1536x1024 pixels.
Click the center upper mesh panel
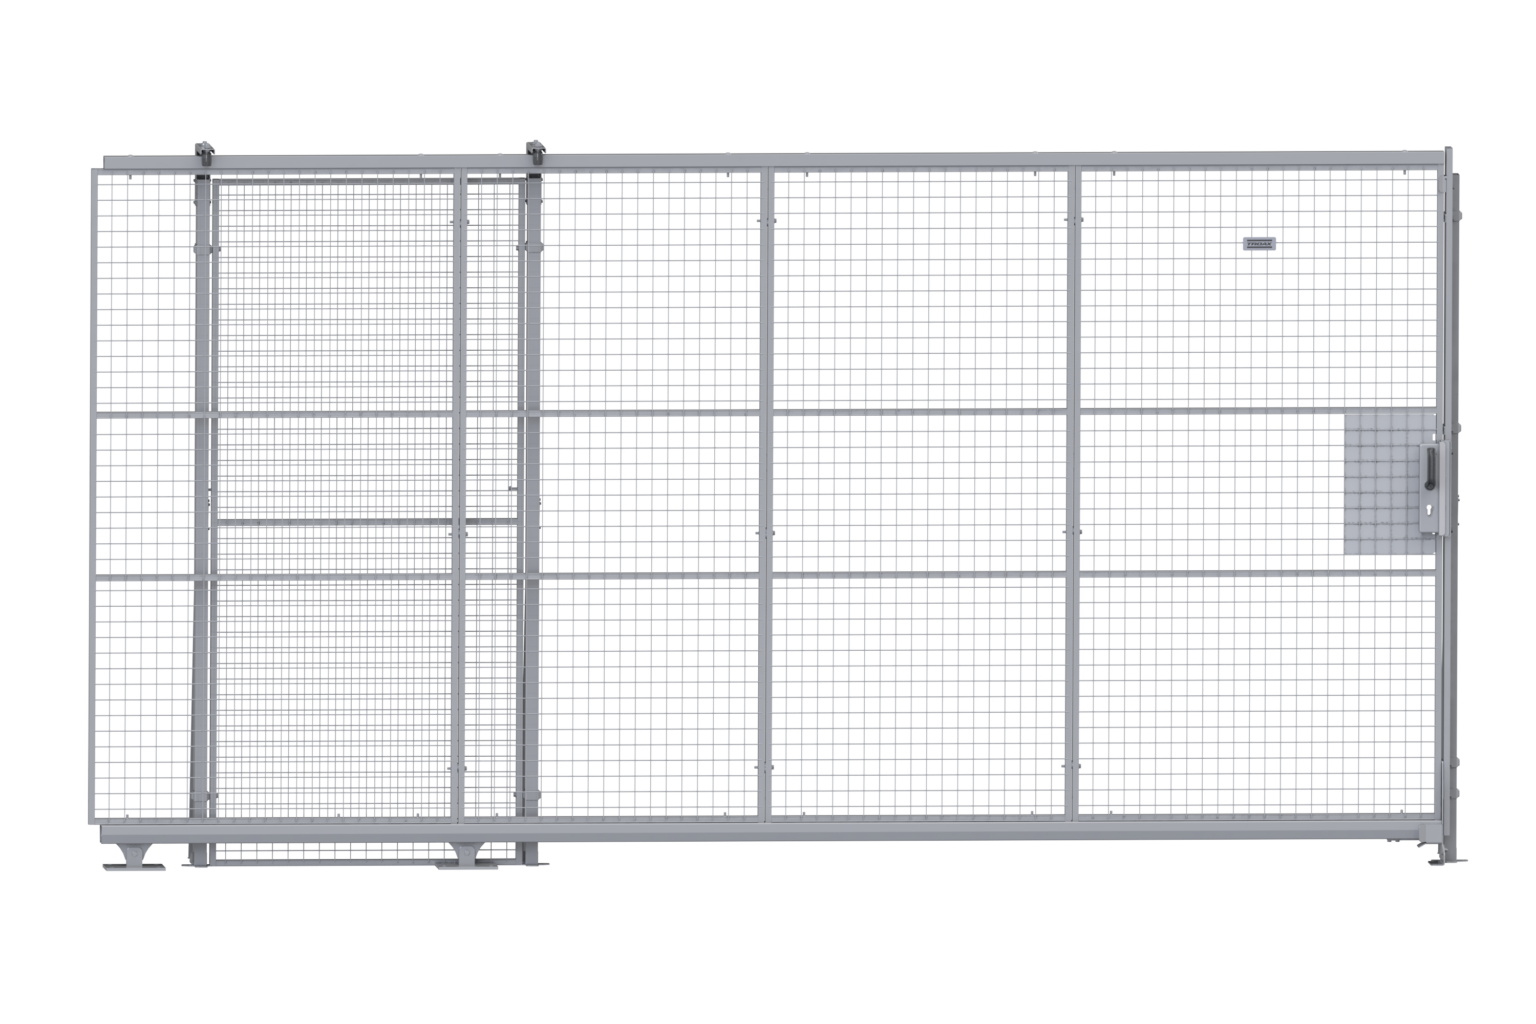click(918, 290)
